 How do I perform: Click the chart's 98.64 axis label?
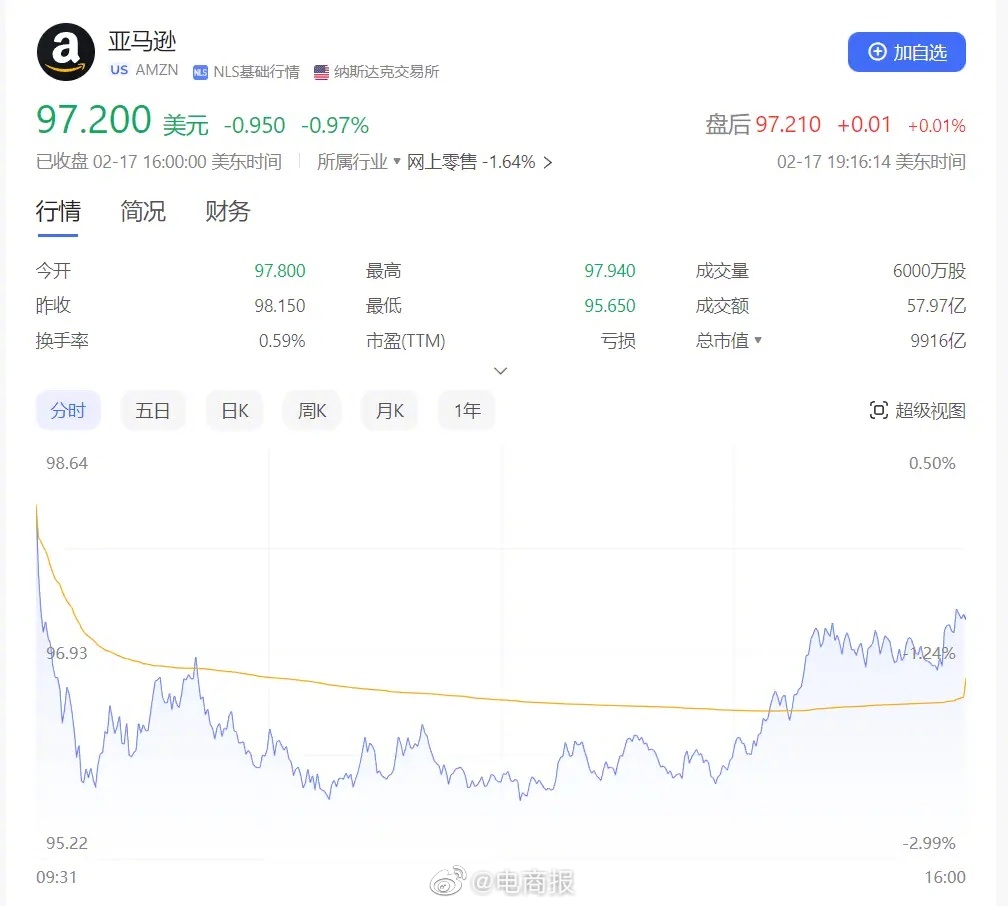coord(67,463)
